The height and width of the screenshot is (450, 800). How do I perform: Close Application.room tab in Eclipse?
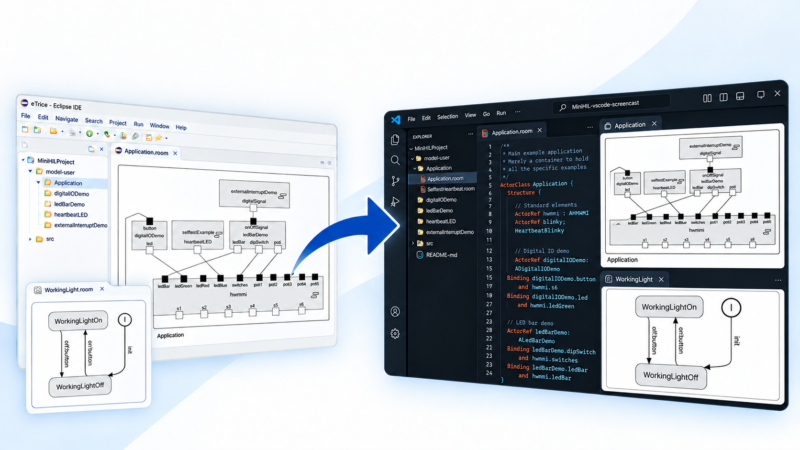point(175,153)
